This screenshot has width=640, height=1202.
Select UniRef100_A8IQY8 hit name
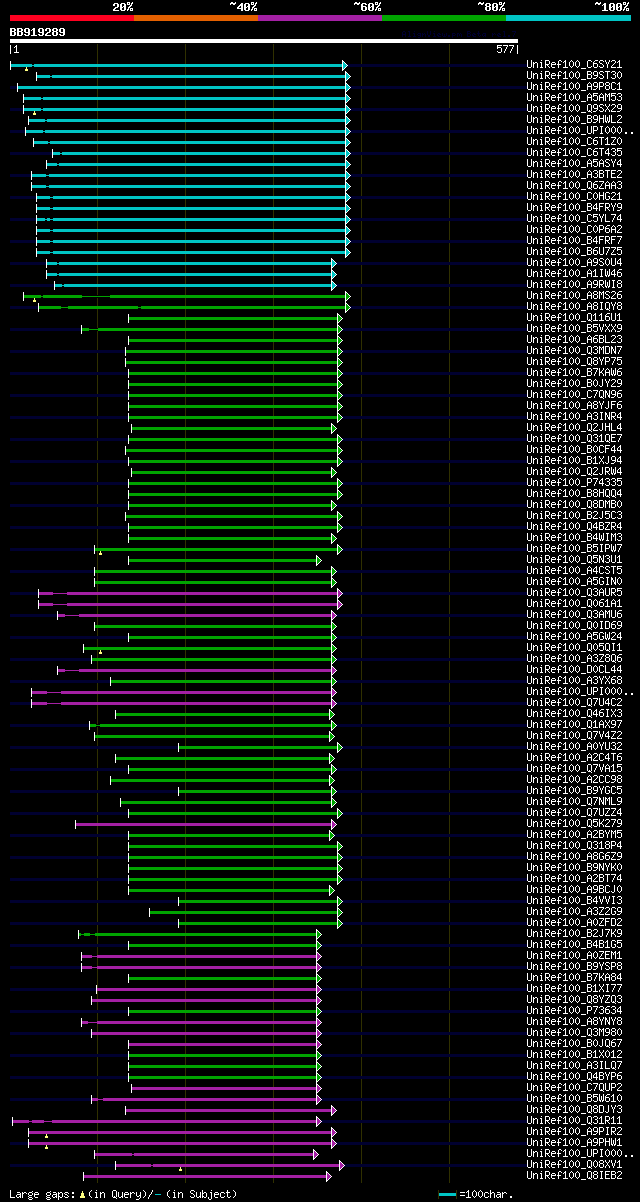point(576,306)
